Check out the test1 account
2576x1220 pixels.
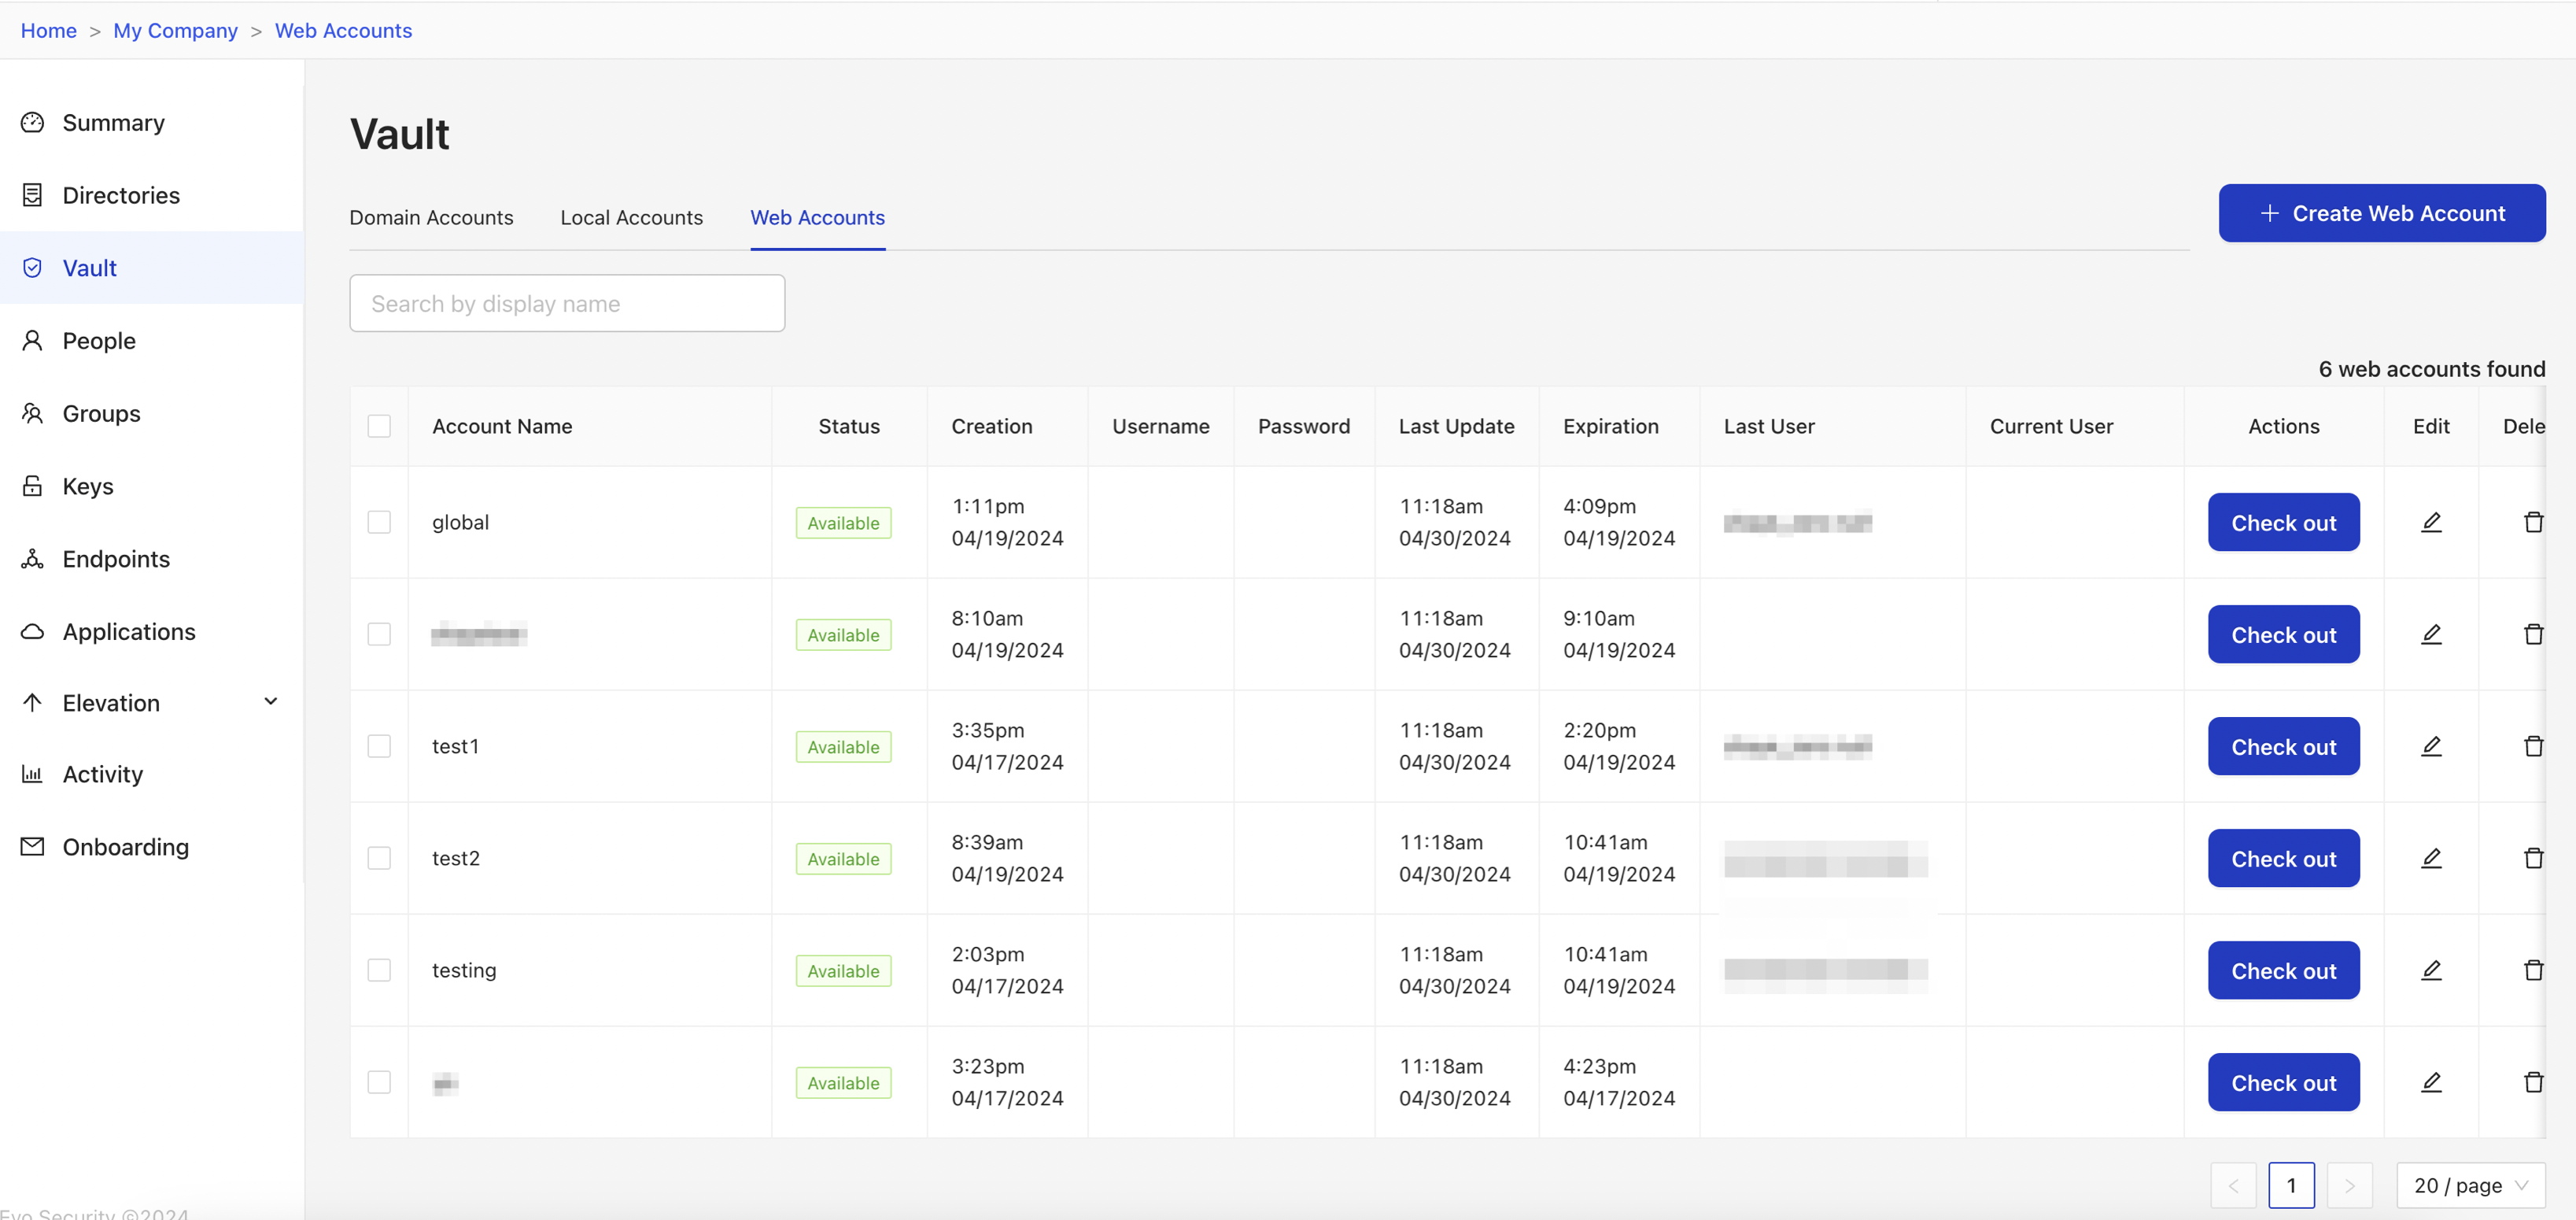tap(2283, 746)
